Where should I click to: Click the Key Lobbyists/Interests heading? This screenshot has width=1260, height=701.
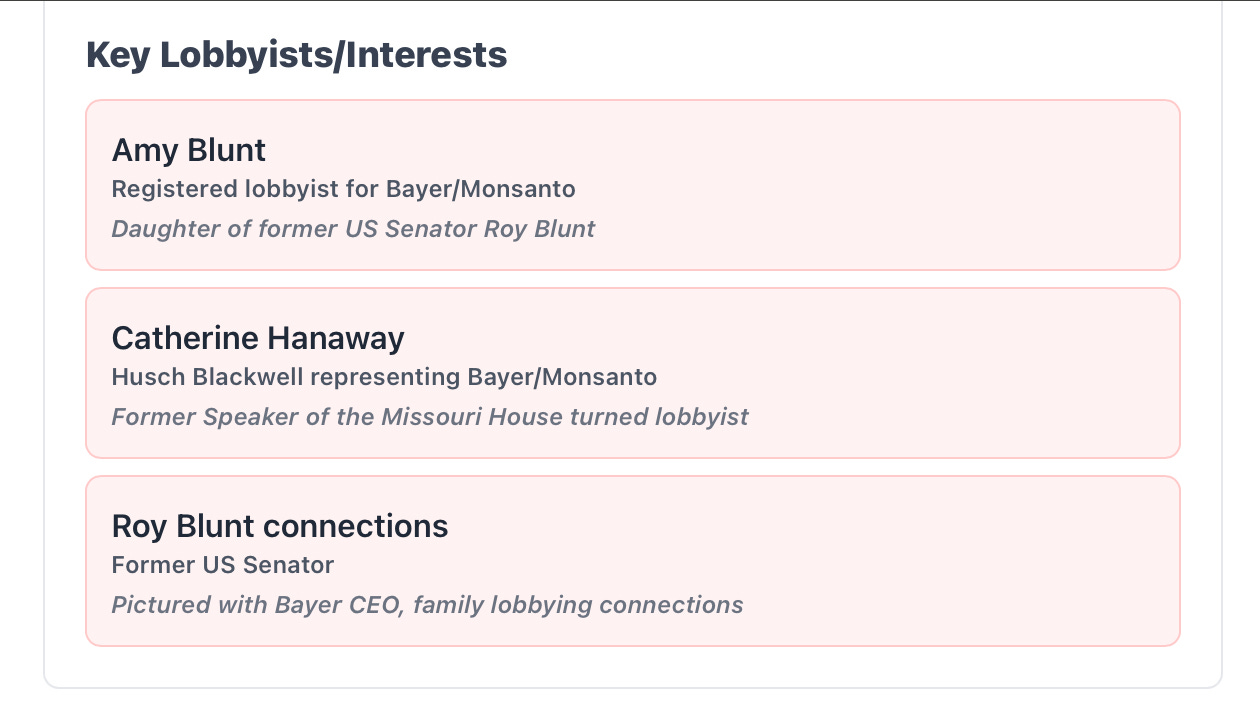point(297,55)
